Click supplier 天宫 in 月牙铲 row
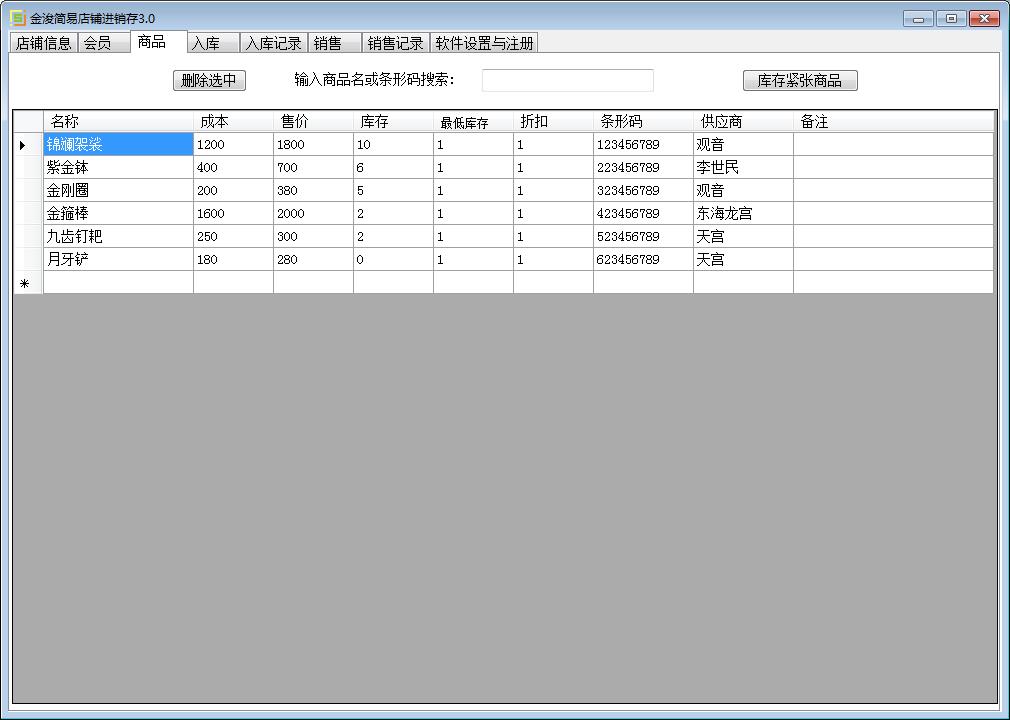The height and width of the screenshot is (720, 1010). (743, 260)
